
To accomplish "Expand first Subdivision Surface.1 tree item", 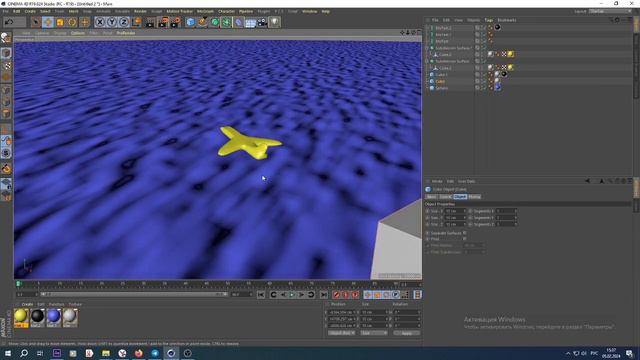I will click(427, 48).
